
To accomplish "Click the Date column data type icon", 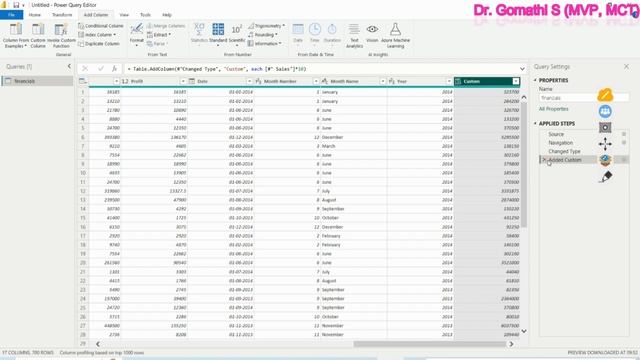I will click(x=192, y=81).
